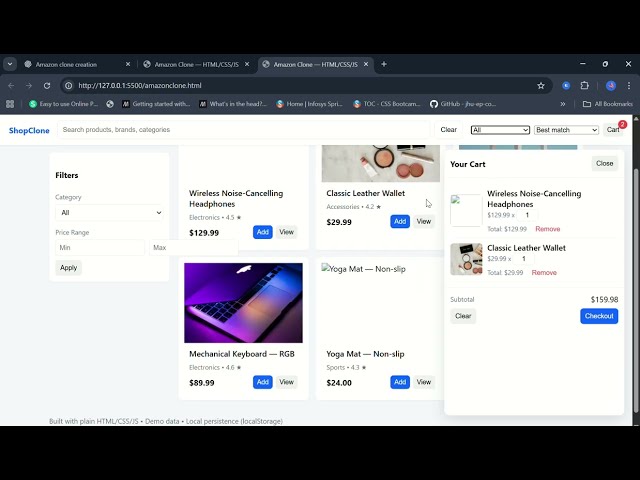This screenshot has width=640, height=480.
Task: Add Classic Leather Wallet to cart
Action: [400, 221]
